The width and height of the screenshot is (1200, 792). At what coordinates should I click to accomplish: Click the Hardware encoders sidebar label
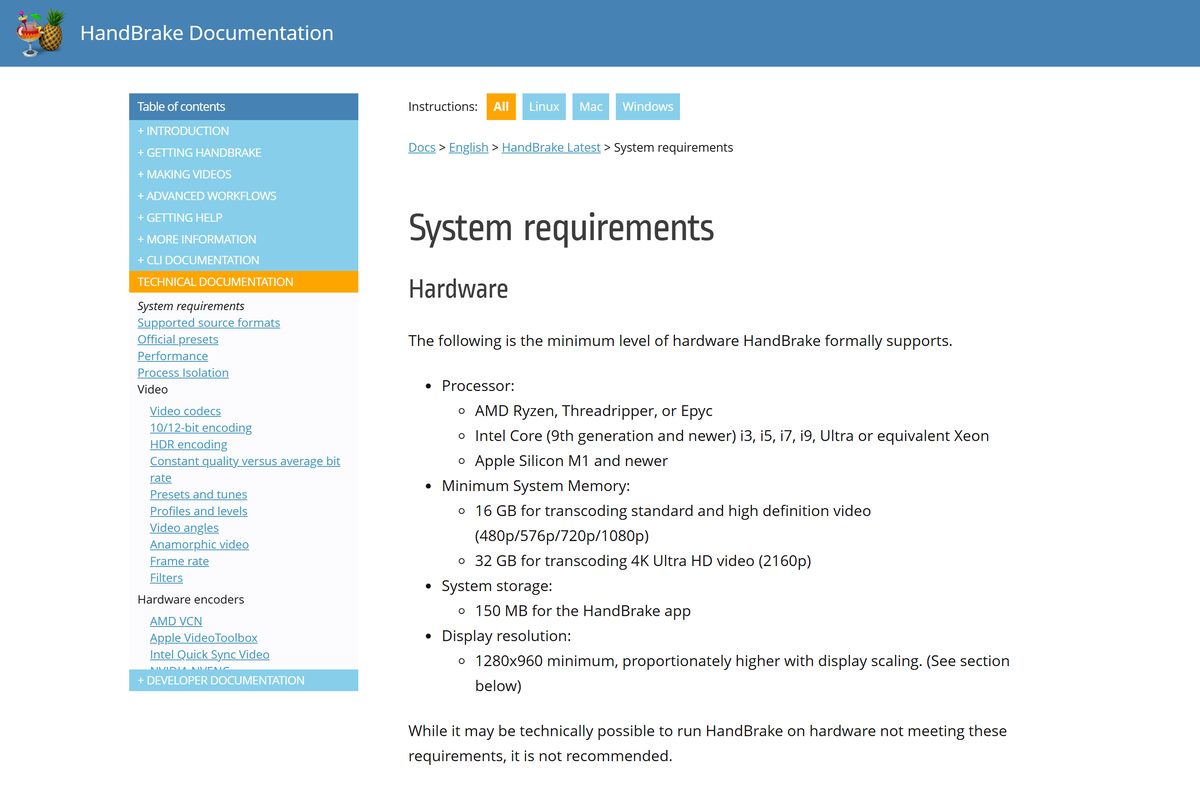[x=191, y=600]
